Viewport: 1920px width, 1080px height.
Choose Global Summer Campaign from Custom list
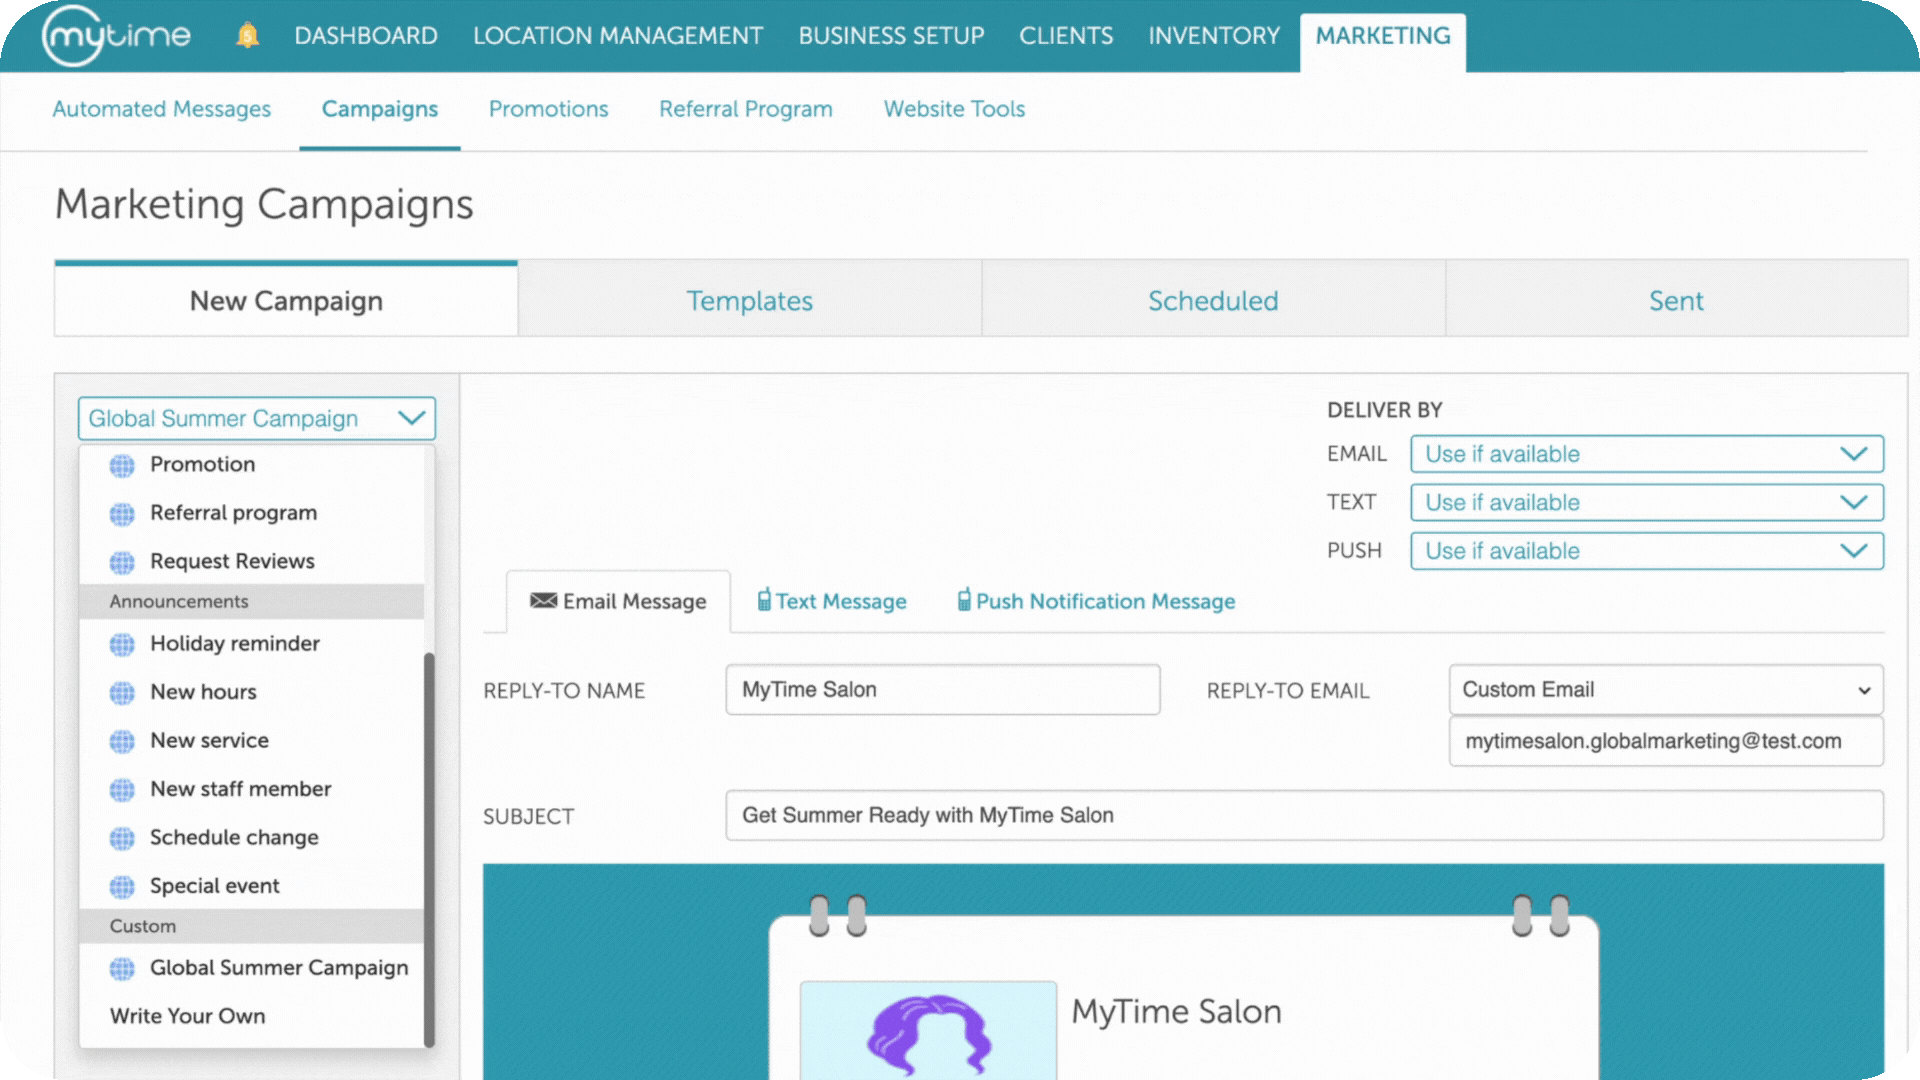[252, 968]
